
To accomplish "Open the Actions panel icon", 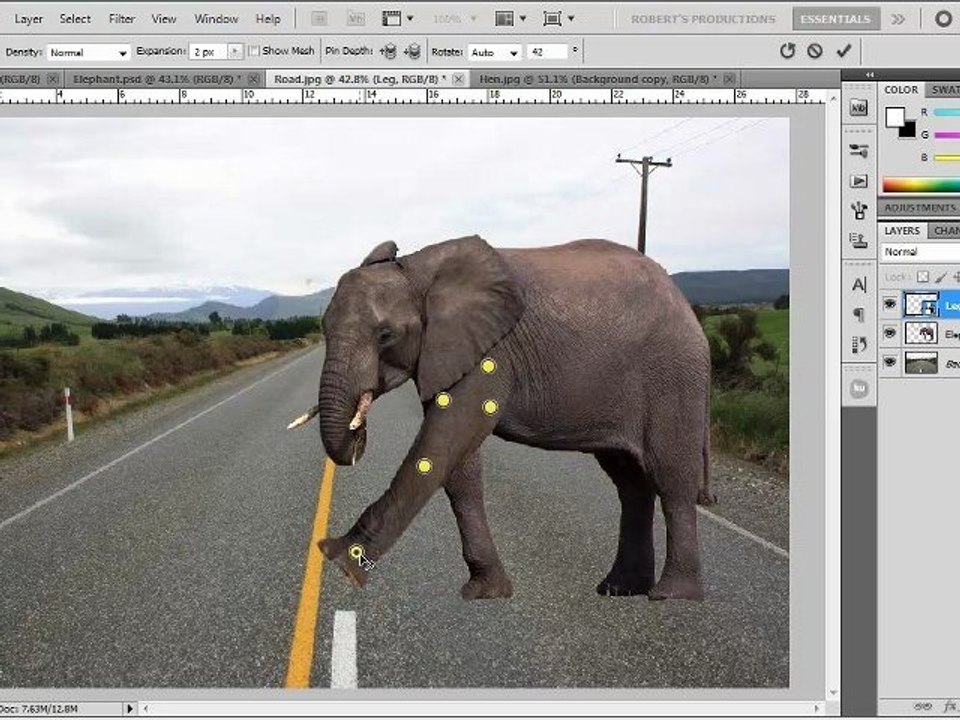I will (x=859, y=181).
